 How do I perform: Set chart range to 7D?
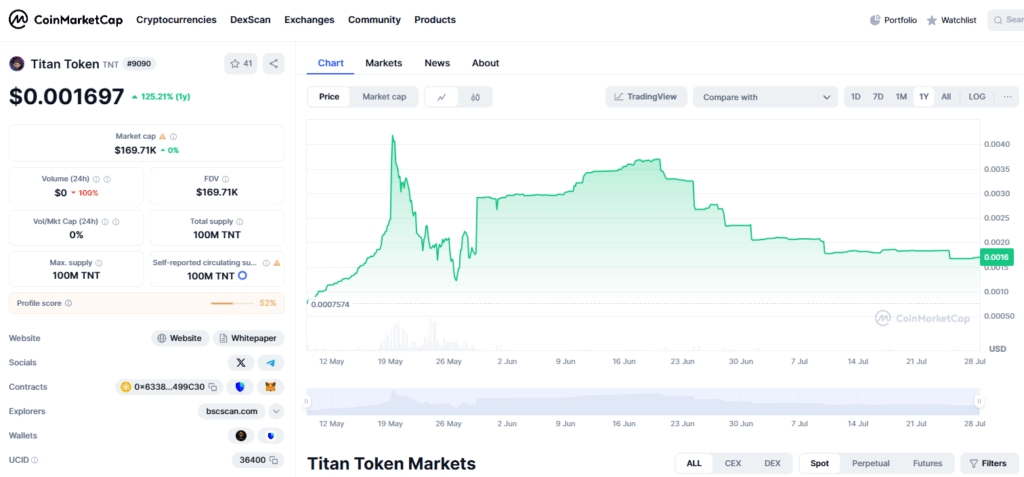click(878, 97)
